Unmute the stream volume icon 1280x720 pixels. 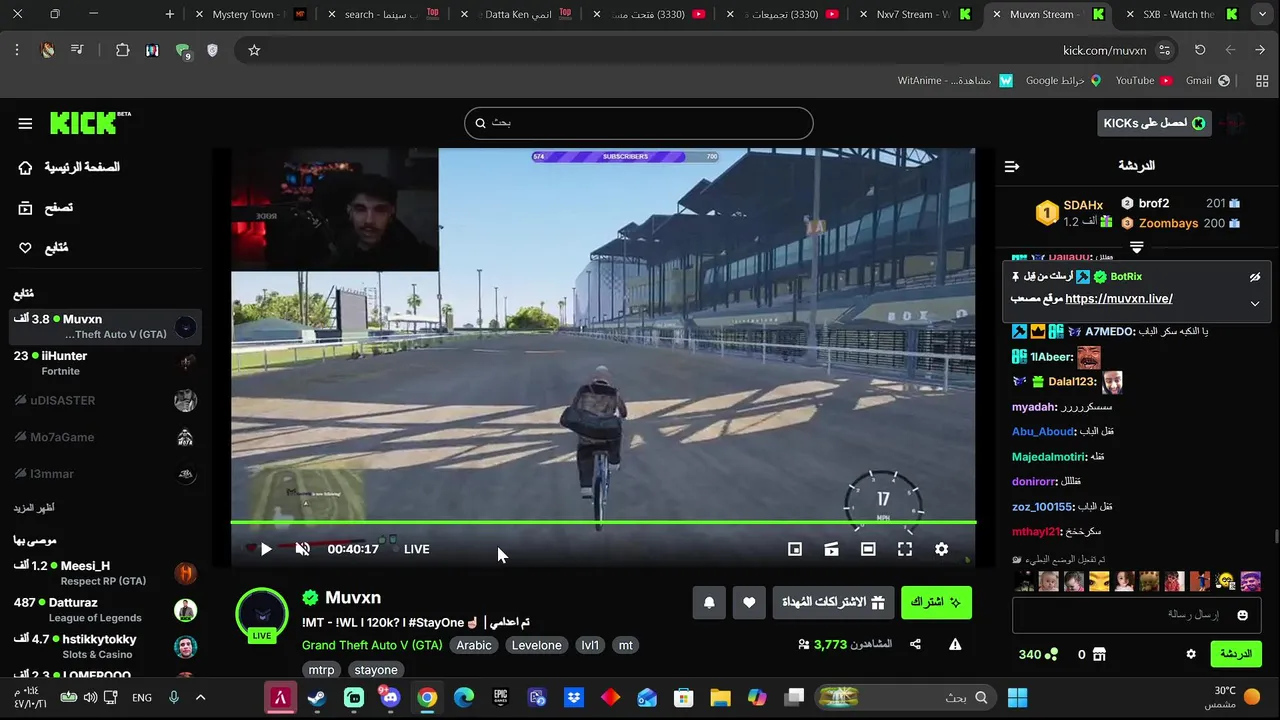[x=302, y=549]
